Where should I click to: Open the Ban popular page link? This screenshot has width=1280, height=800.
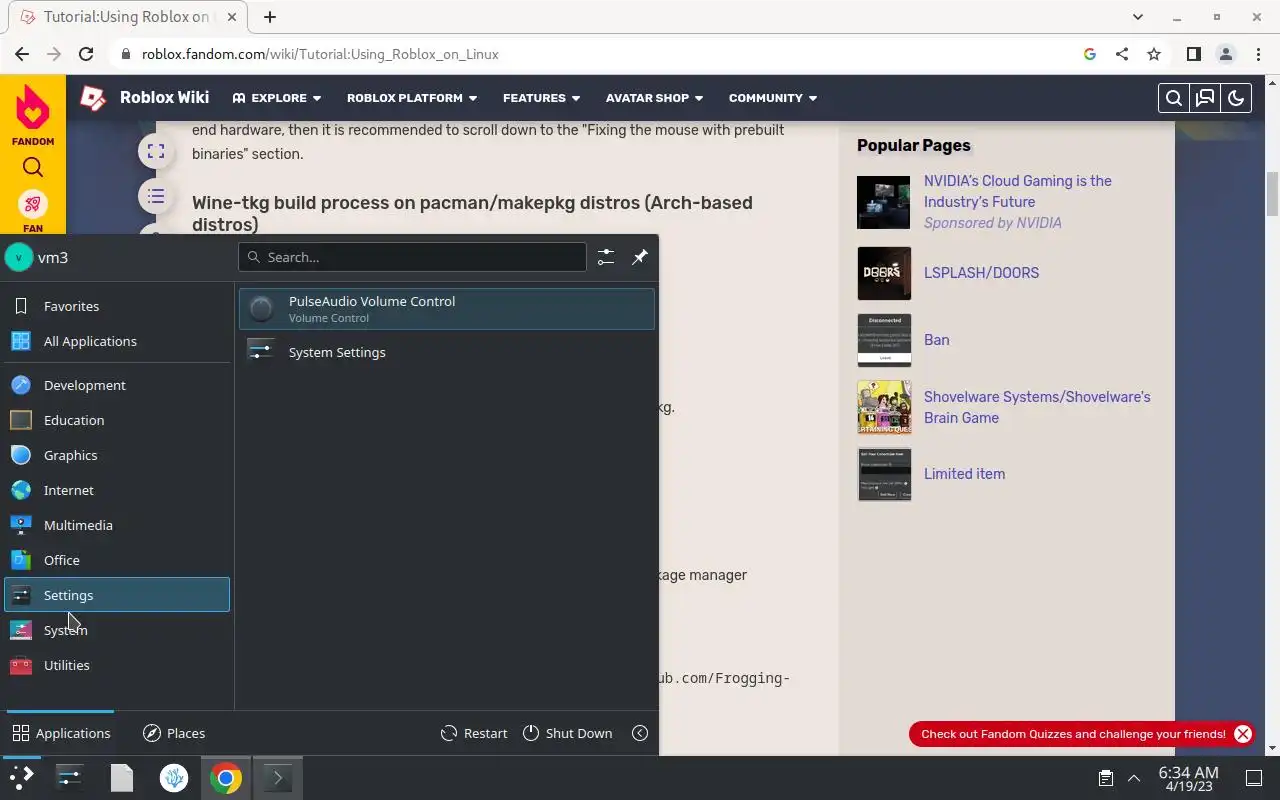936,340
